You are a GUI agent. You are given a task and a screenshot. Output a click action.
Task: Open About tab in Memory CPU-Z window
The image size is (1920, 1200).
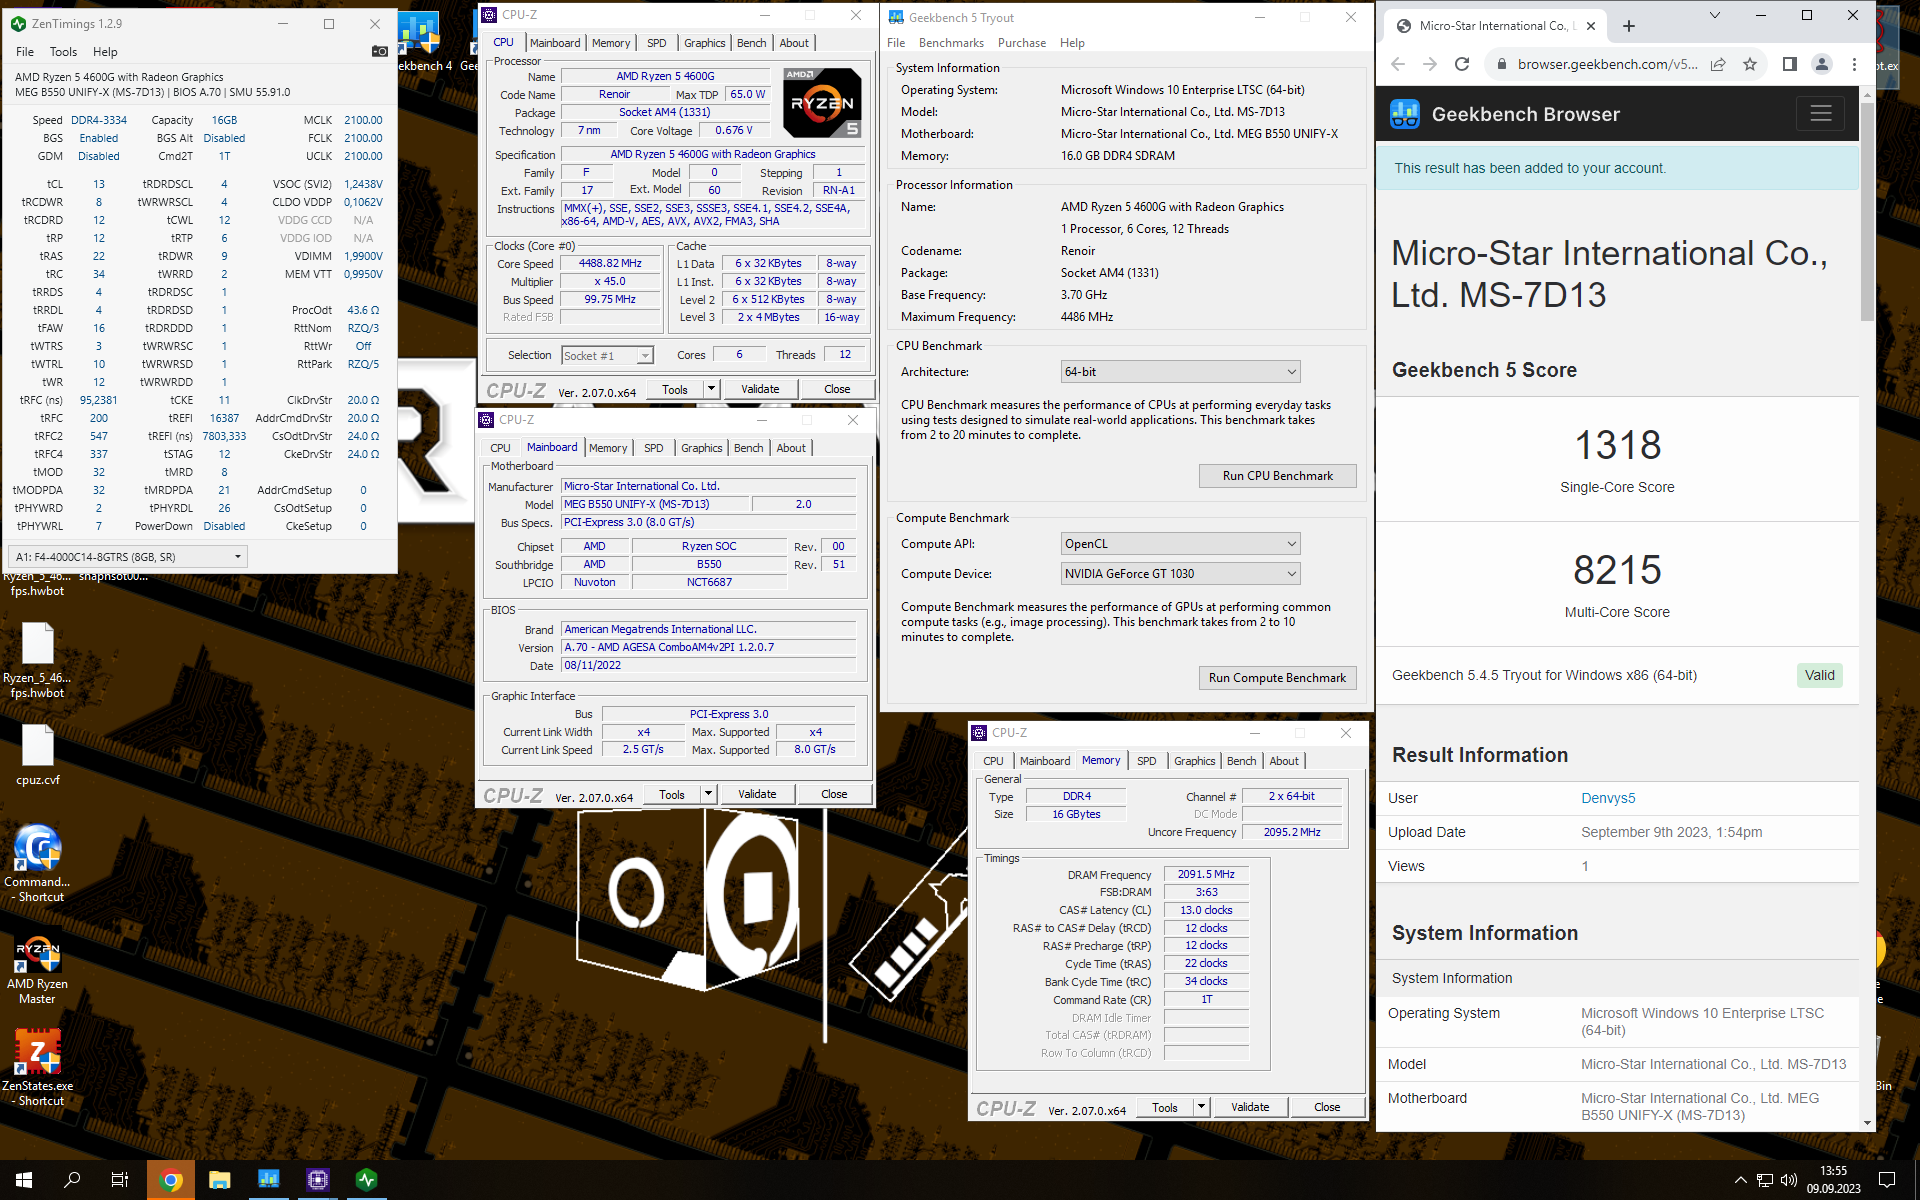click(x=1284, y=761)
